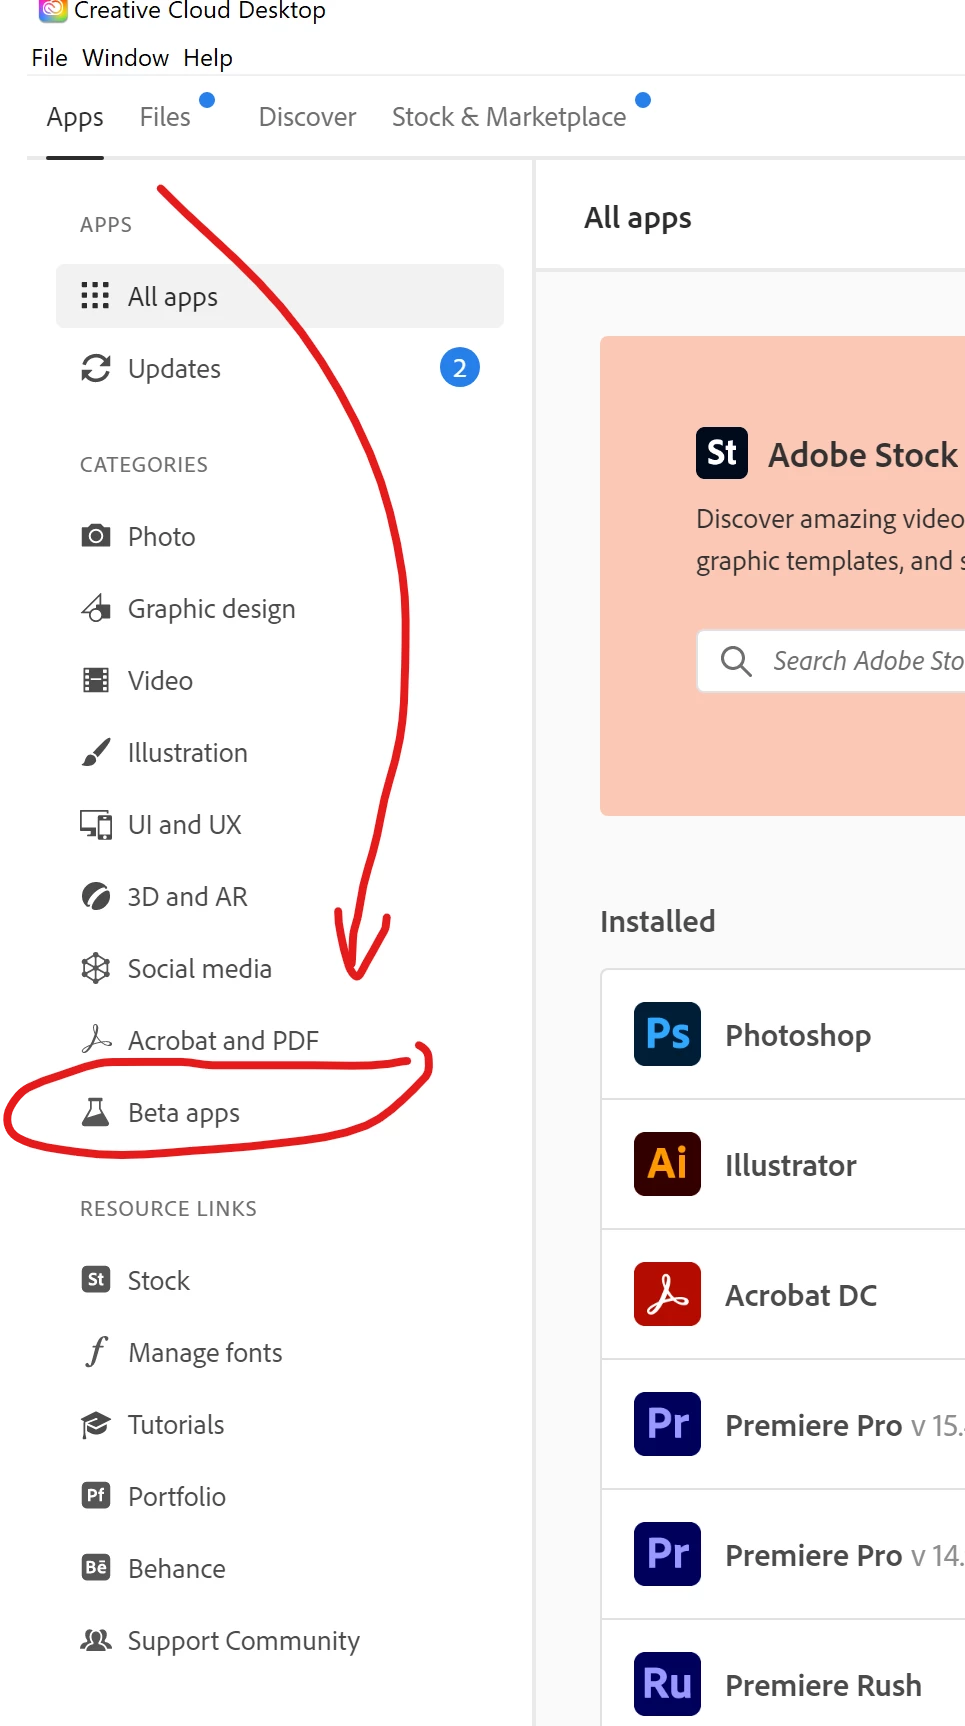Select the Acrobat and PDF label
The width and height of the screenshot is (965, 1726).
click(223, 1041)
